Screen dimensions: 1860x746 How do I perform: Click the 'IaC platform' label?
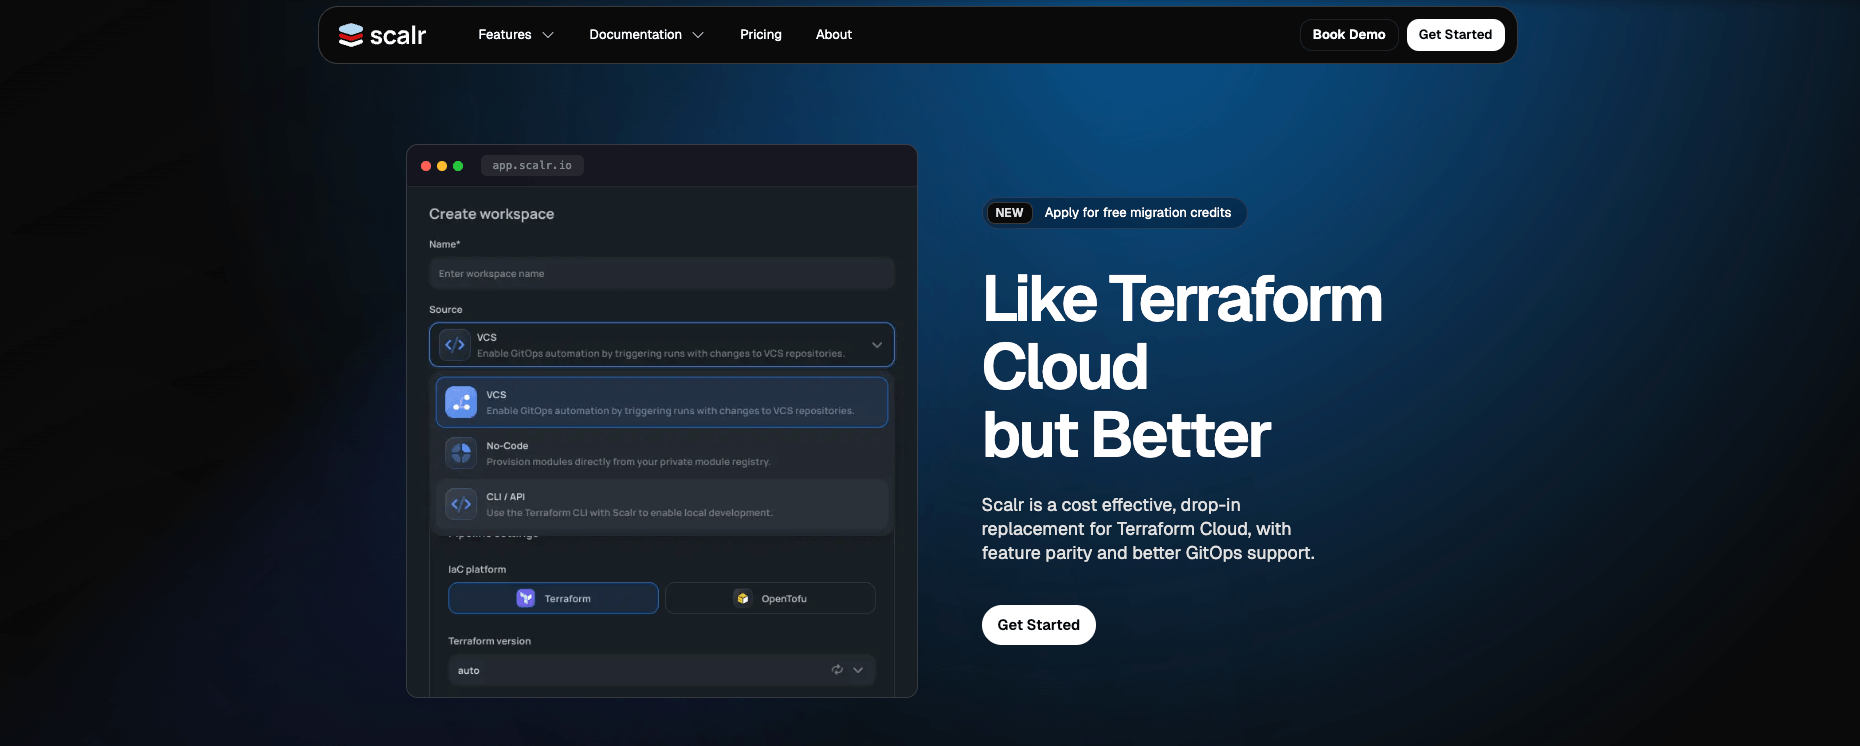coord(477,570)
